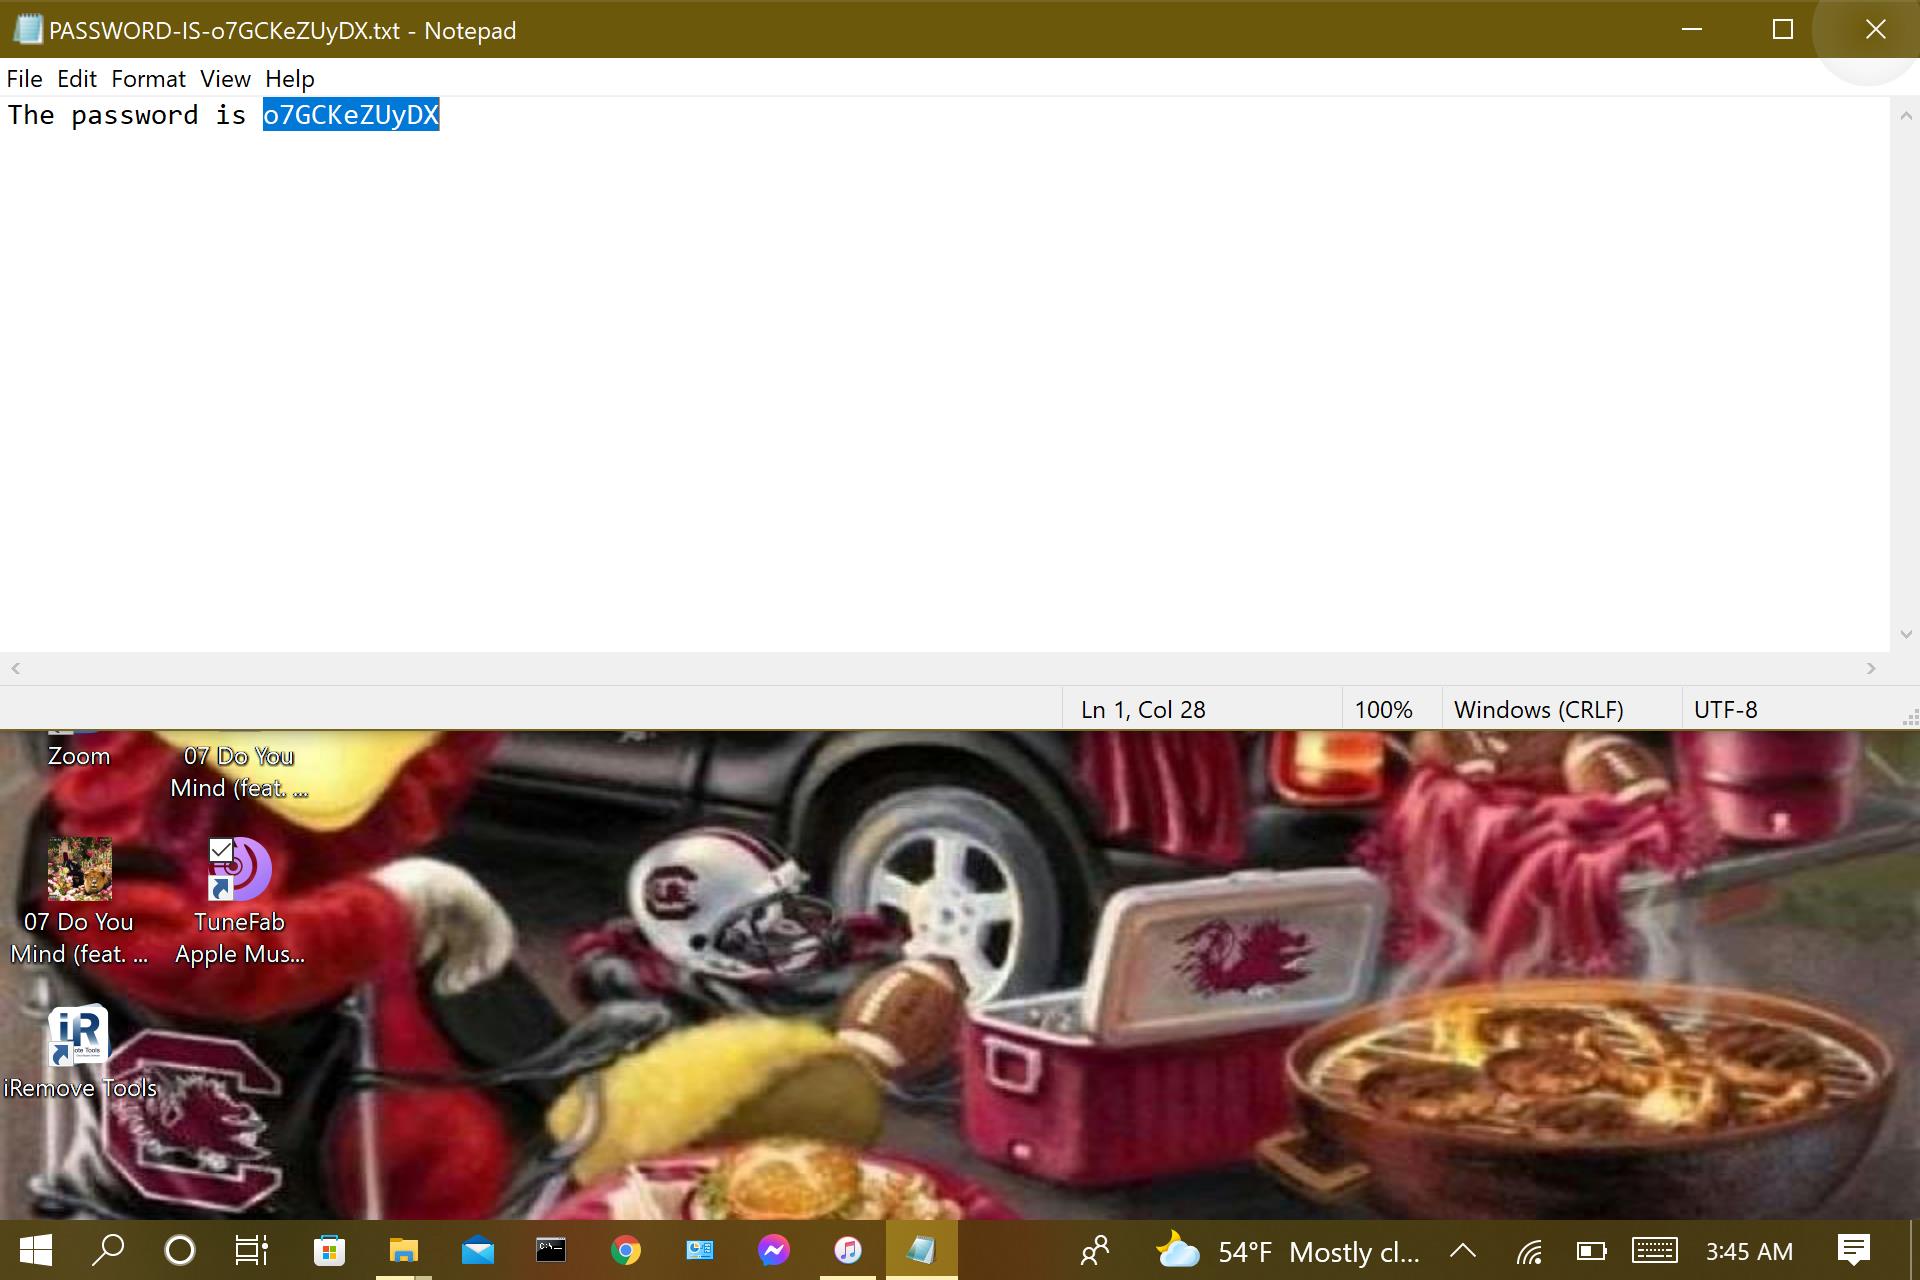Image resolution: width=1920 pixels, height=1280 pixels.
Task: Open the Format menu
Action: [148, 79]
